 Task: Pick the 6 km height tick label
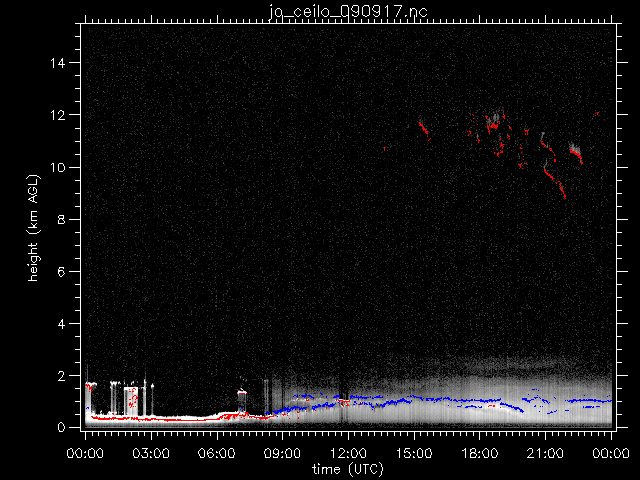pos(63,272)
